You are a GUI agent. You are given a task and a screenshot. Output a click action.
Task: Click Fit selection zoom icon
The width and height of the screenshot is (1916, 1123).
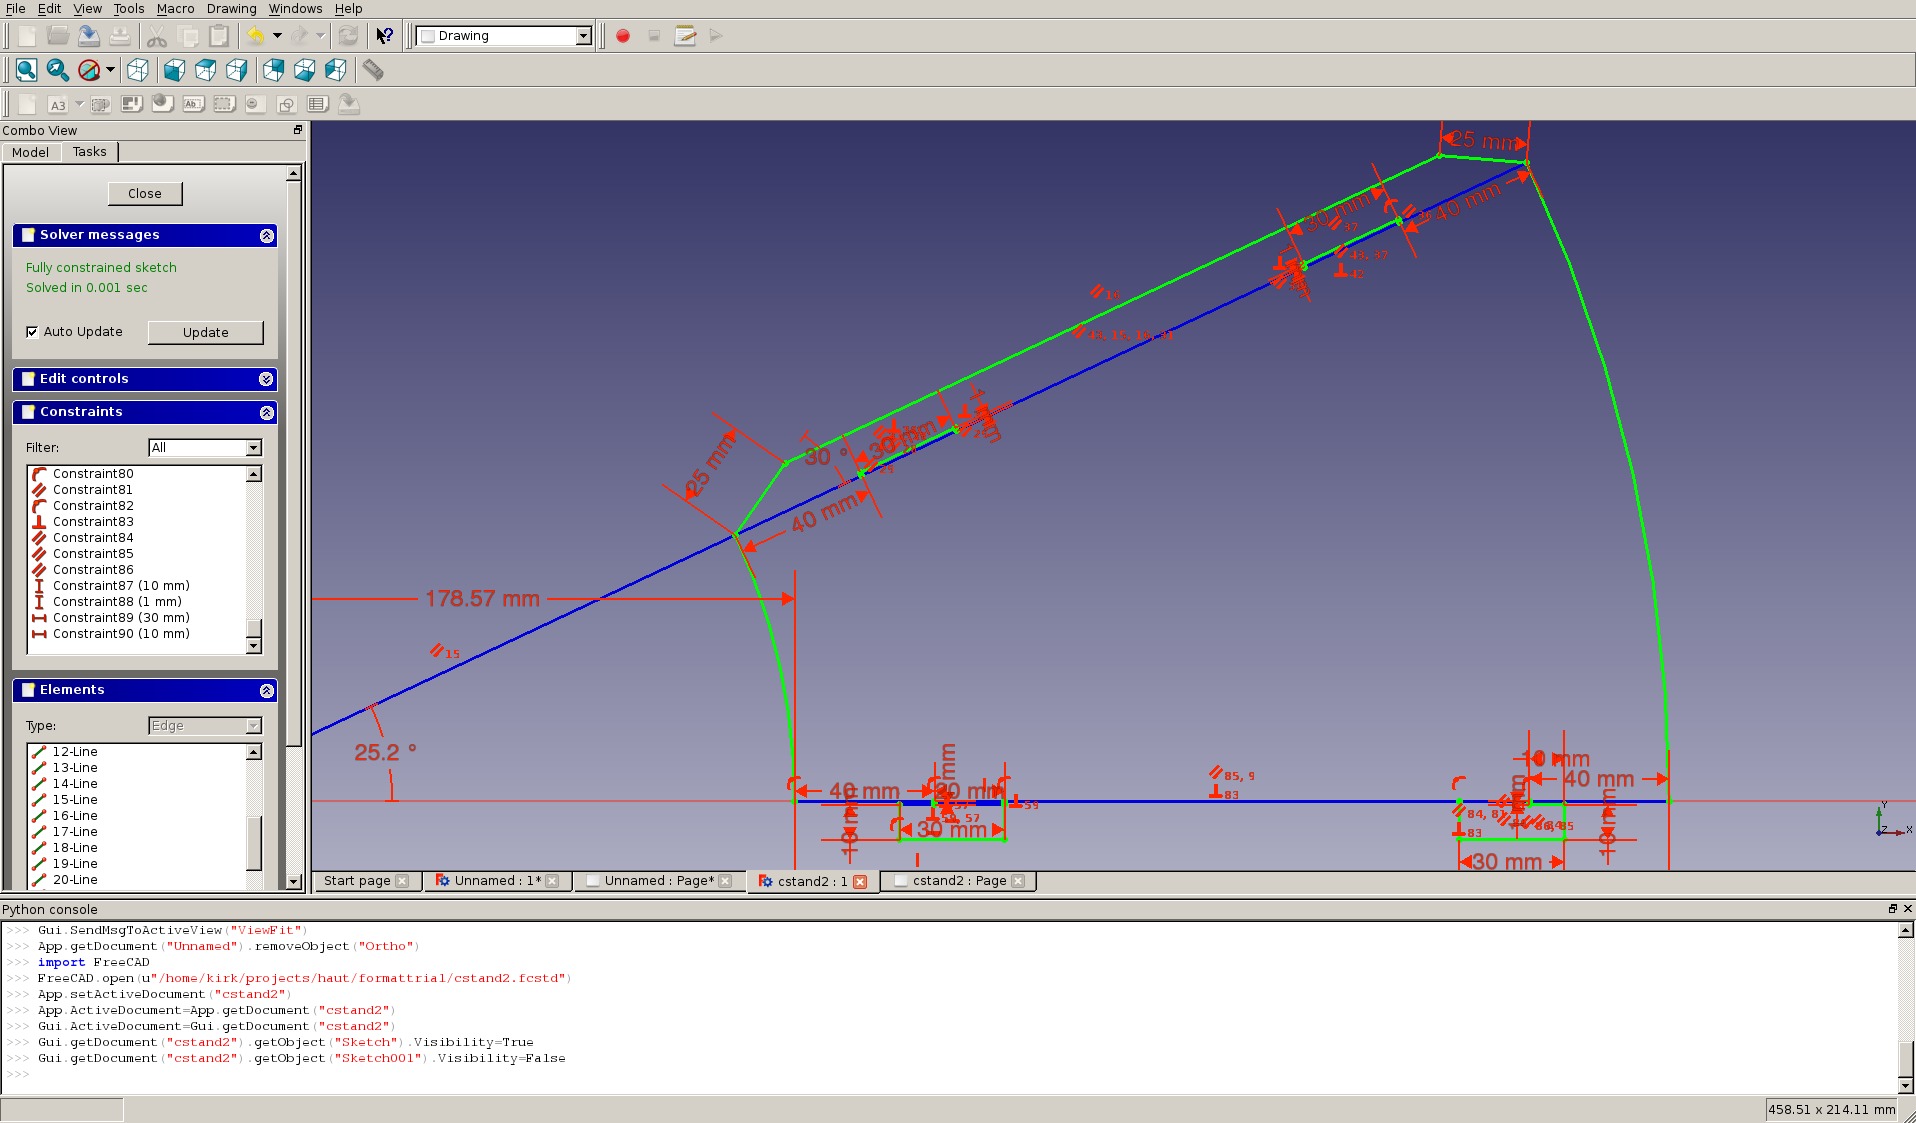[58, 70]
